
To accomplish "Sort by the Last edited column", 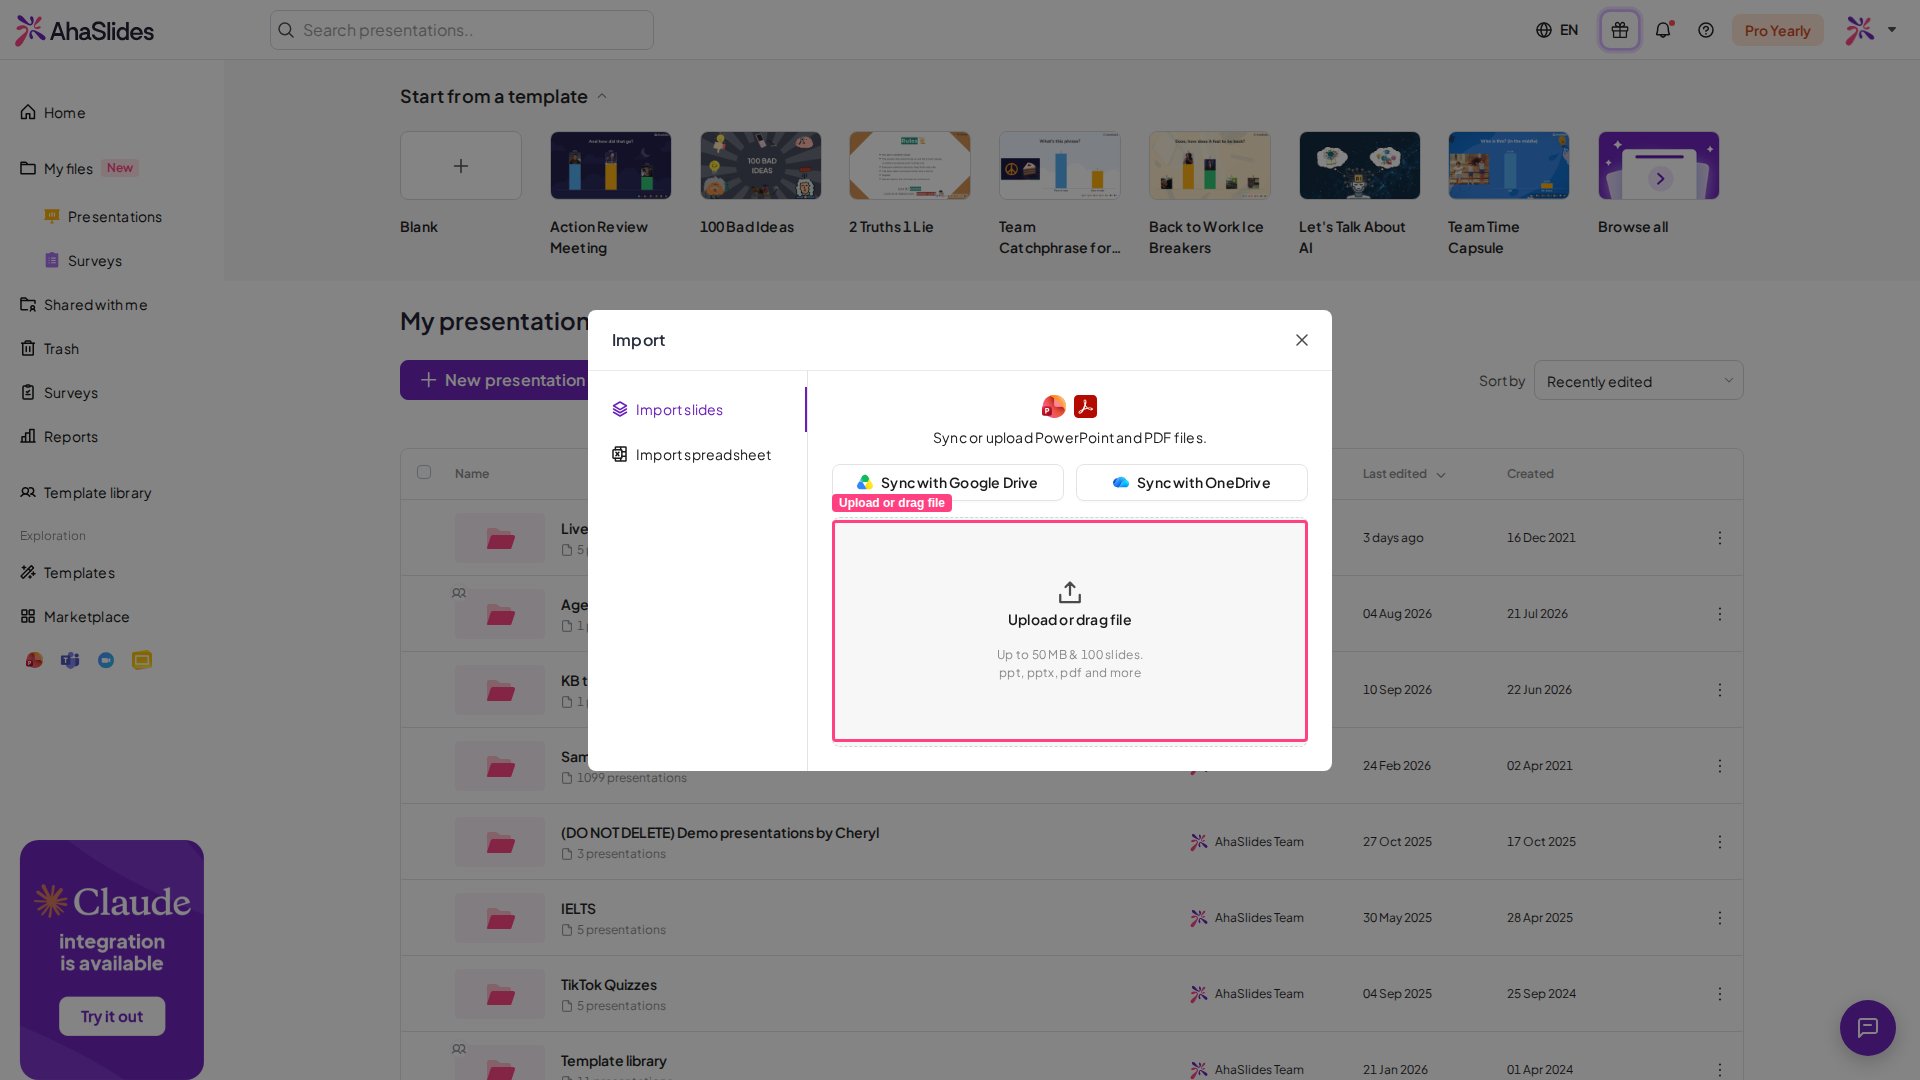I will coord(1403,474).
